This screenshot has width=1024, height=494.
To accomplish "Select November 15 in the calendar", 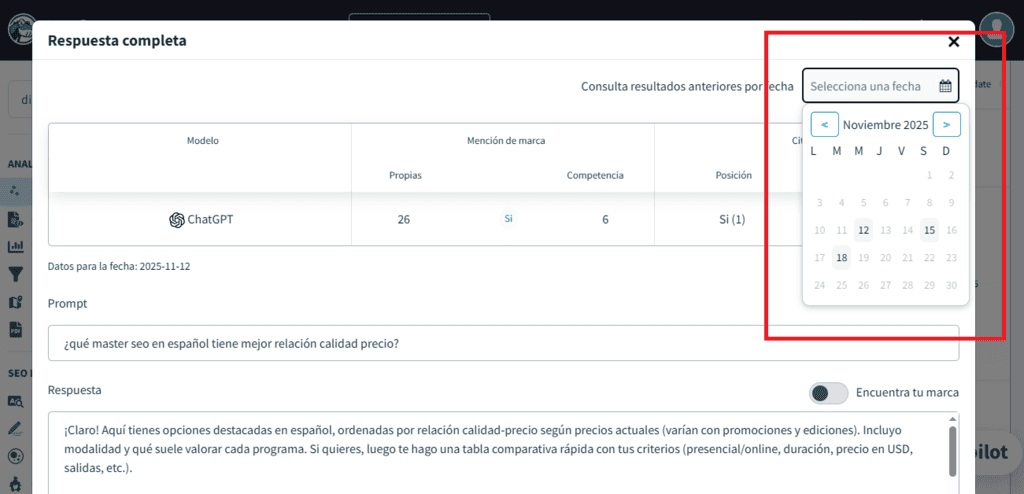I will click(929, 230).
